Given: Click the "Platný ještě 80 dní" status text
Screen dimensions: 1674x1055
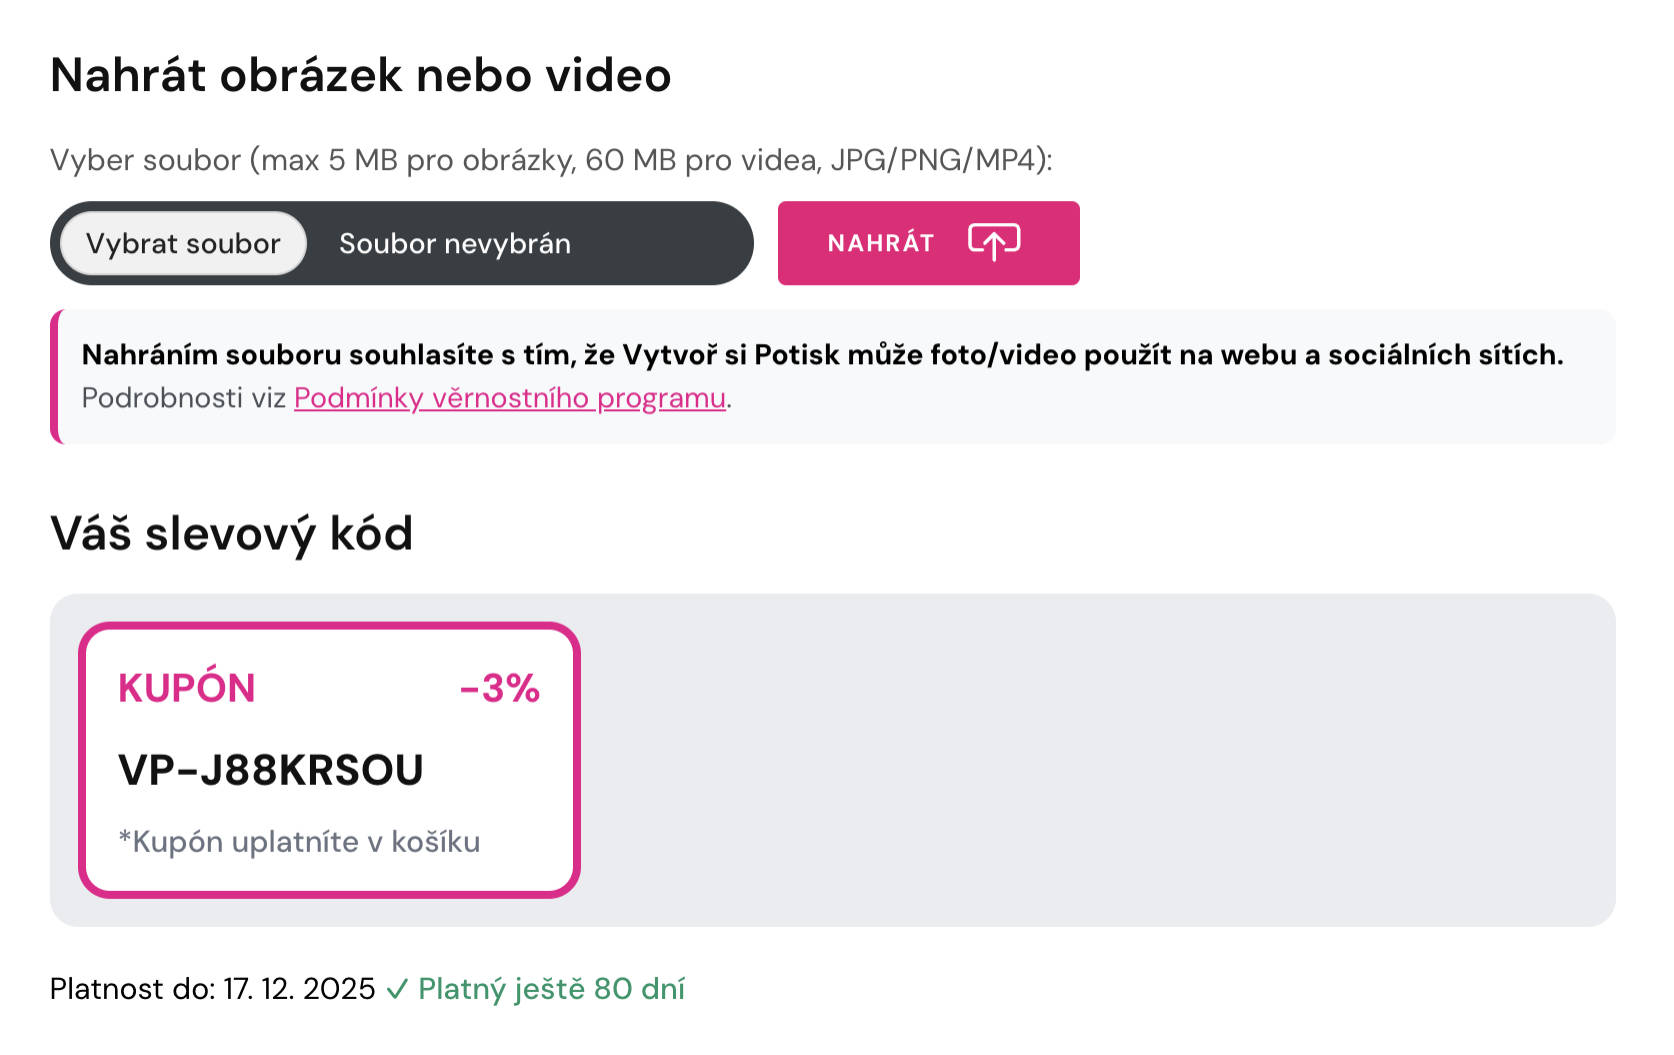Looking at the screenshot, I should coord(551,989).
